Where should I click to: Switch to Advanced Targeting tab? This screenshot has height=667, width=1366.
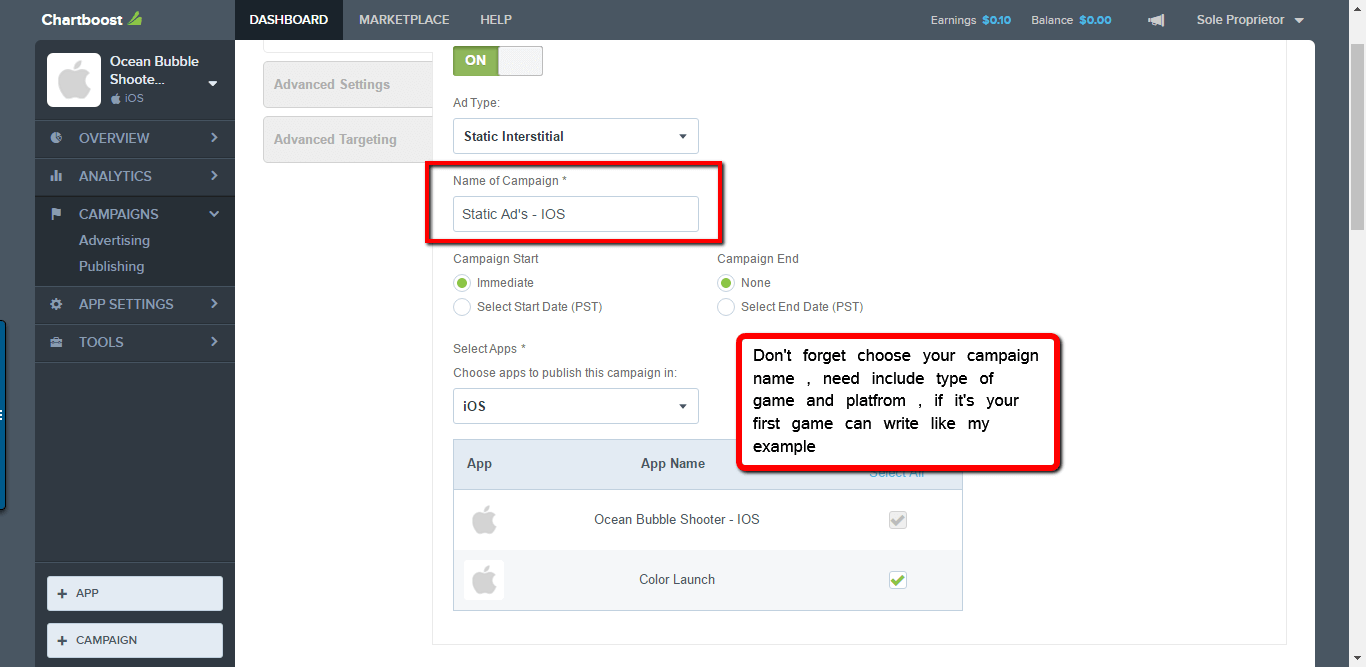[x=348, y=140]
